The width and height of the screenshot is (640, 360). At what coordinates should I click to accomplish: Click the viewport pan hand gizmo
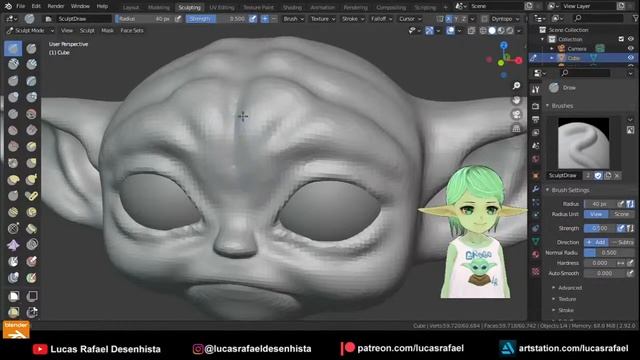pyautogui.click(x=516, y=100)
